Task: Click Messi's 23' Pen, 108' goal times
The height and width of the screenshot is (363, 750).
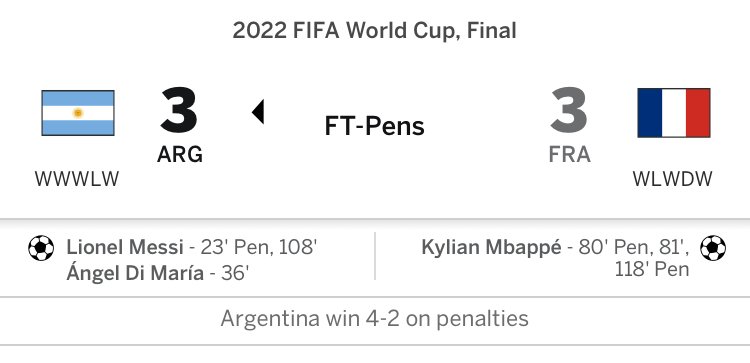Action: (x=259, y=248)
